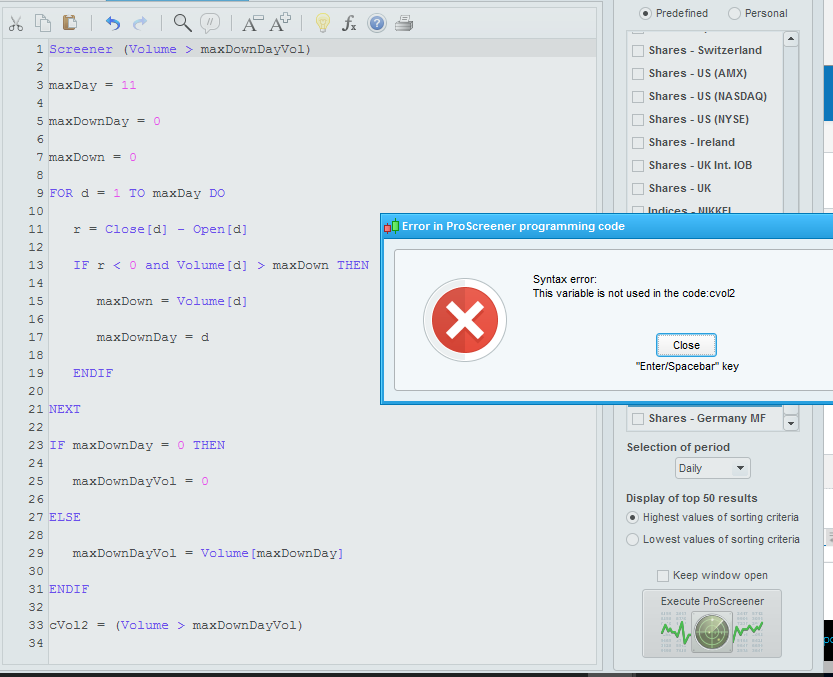Open help with the question mark icon
833x677 pixels.
click(x=377, y=23)
